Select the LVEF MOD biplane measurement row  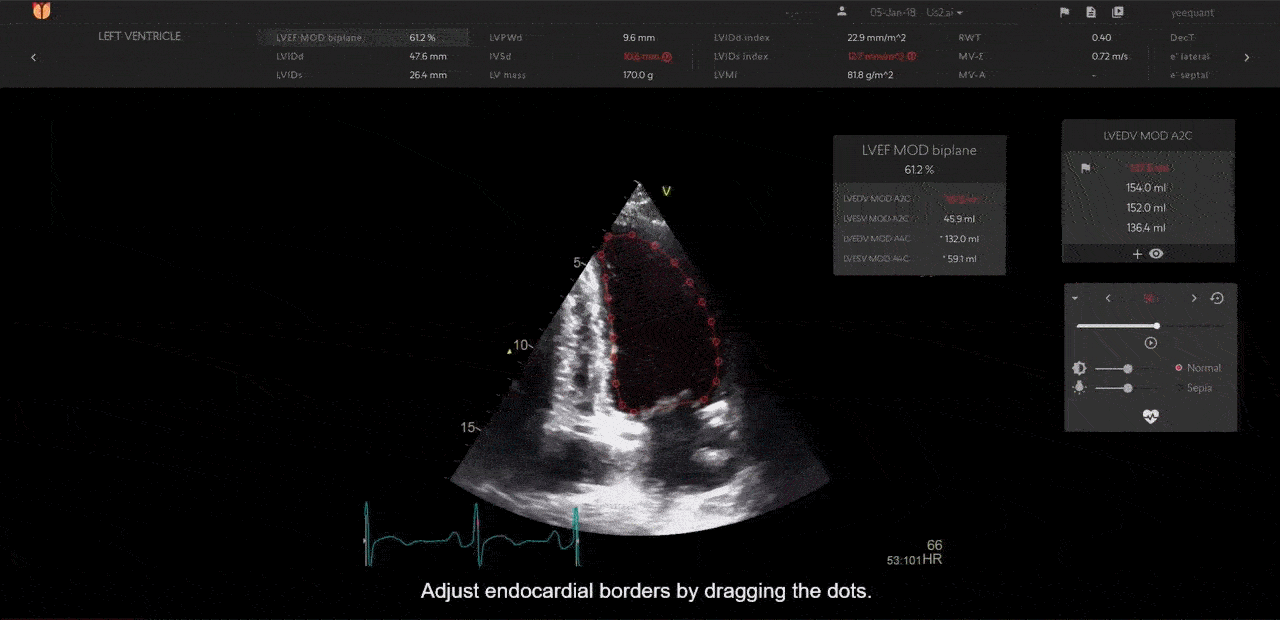(x=362, y=38)
